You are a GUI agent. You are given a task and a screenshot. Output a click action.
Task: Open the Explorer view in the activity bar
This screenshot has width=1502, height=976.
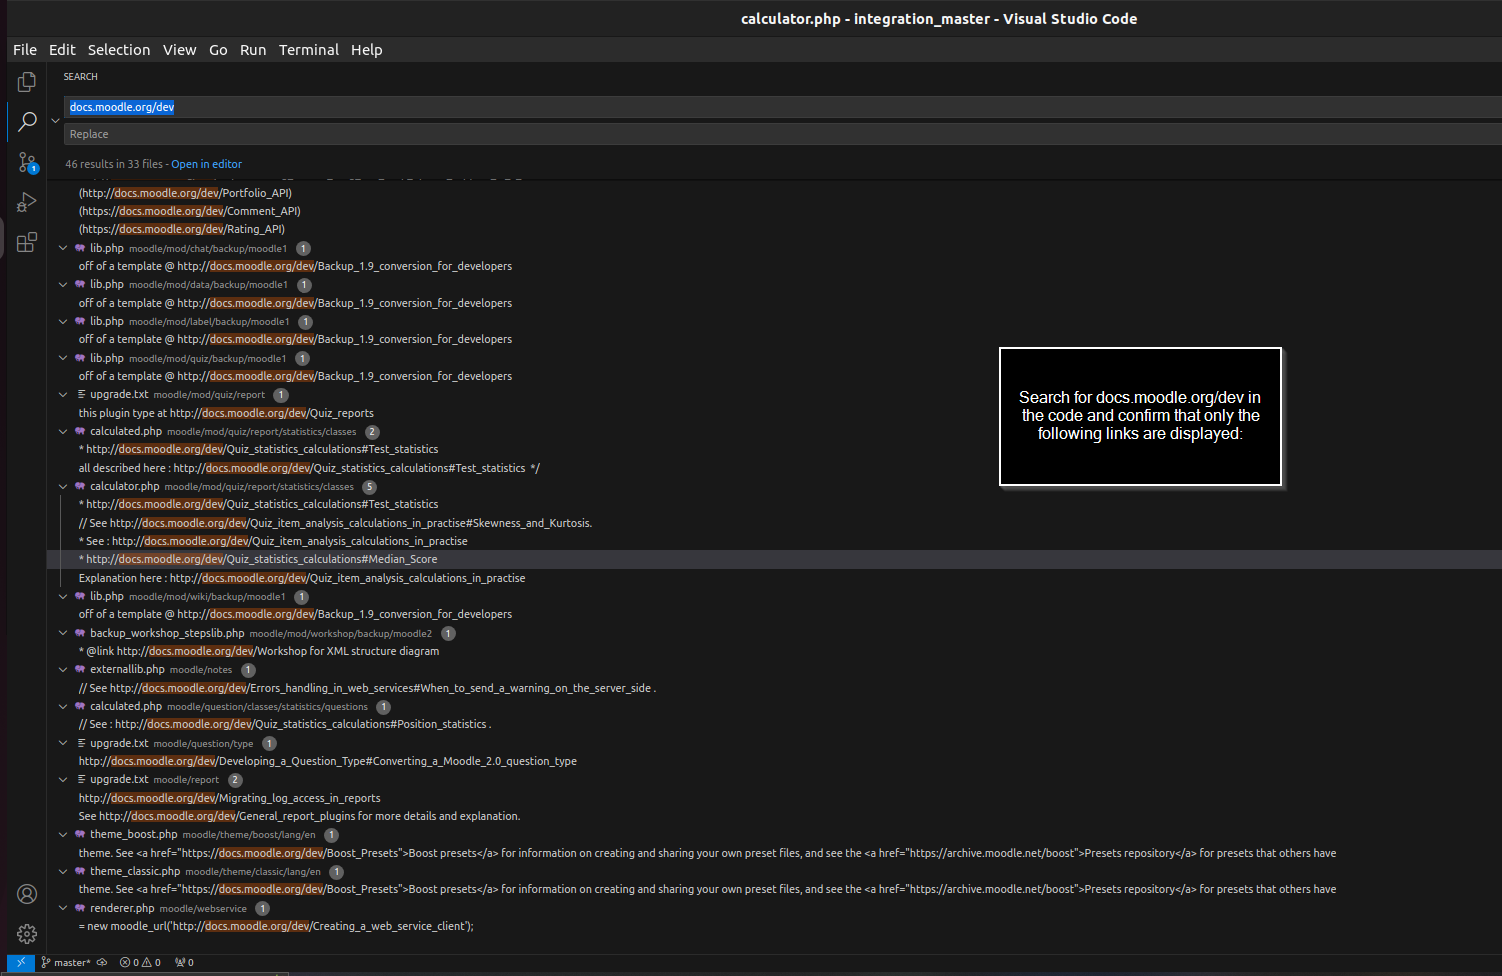click(x=27, y=82)
